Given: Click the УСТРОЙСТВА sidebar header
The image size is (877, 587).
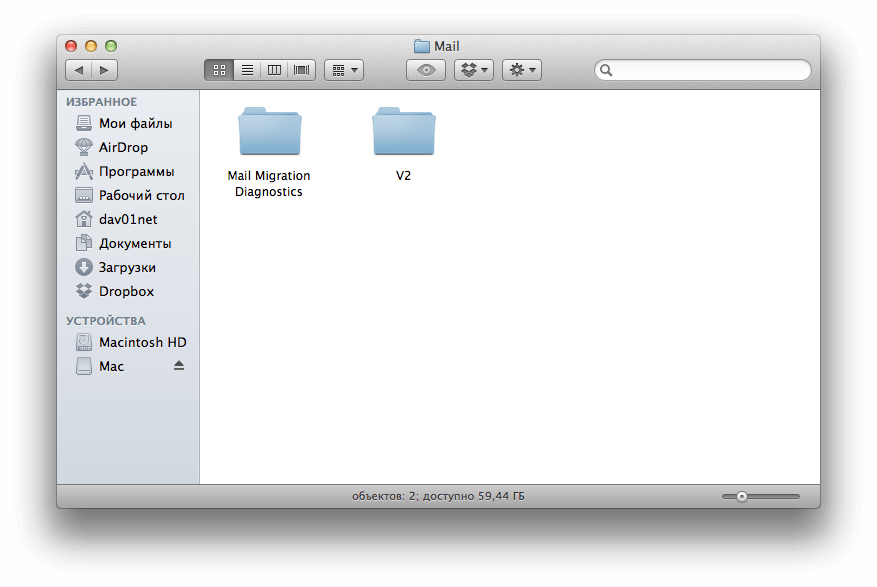Looking at the screenshot, I should pos(106,321).
